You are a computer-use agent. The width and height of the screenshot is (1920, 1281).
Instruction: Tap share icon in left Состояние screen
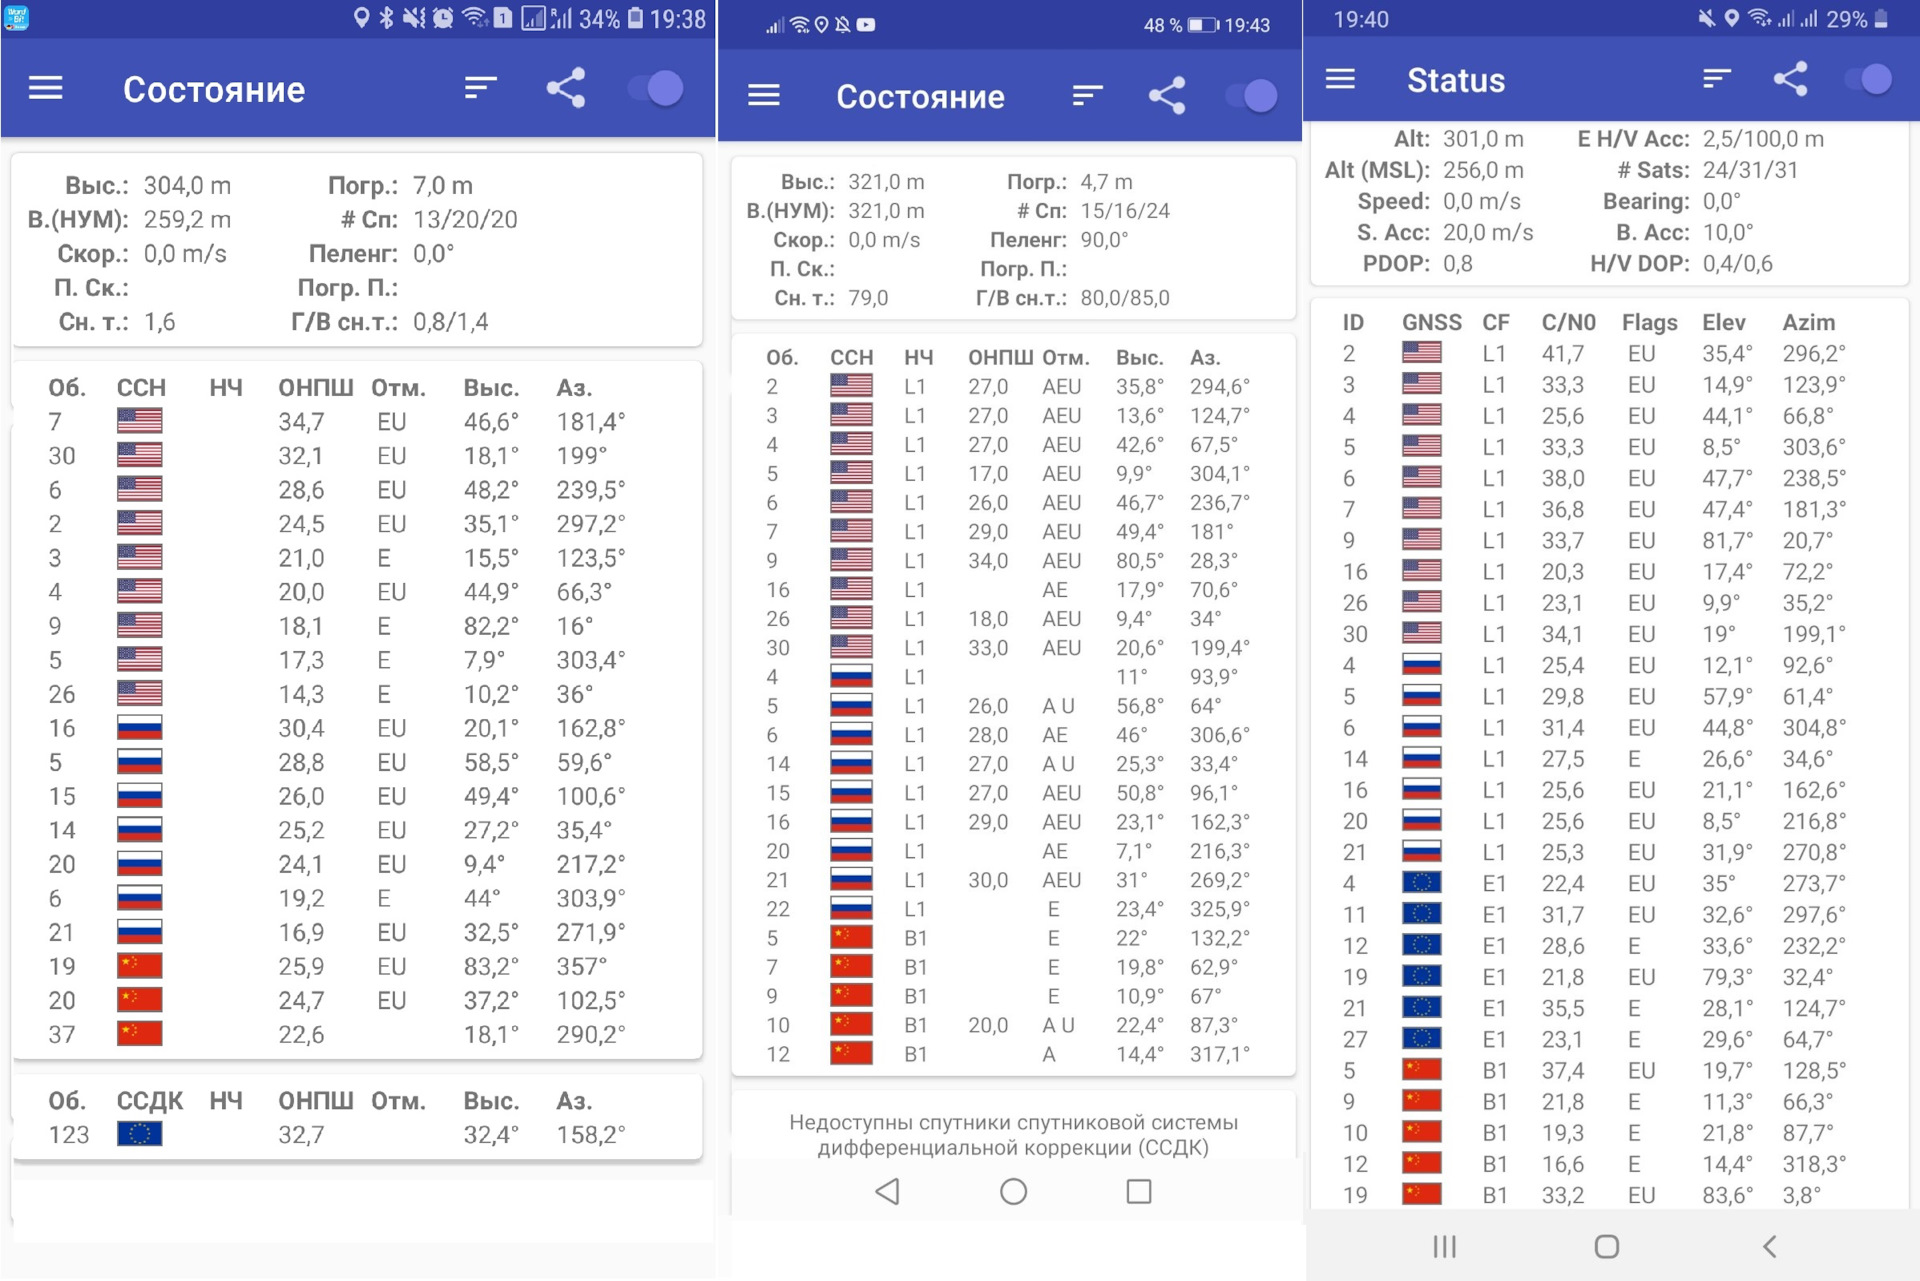pos(566,89)
